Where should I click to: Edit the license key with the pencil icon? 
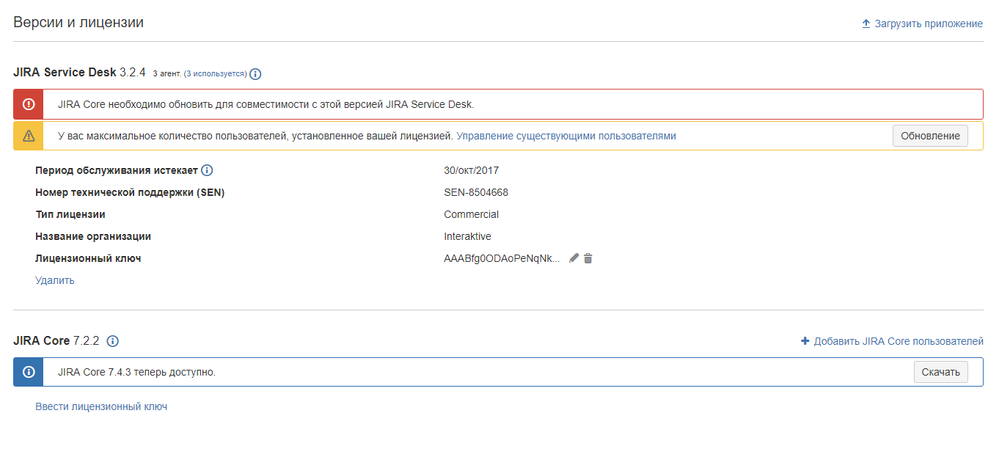click(574, 258)
